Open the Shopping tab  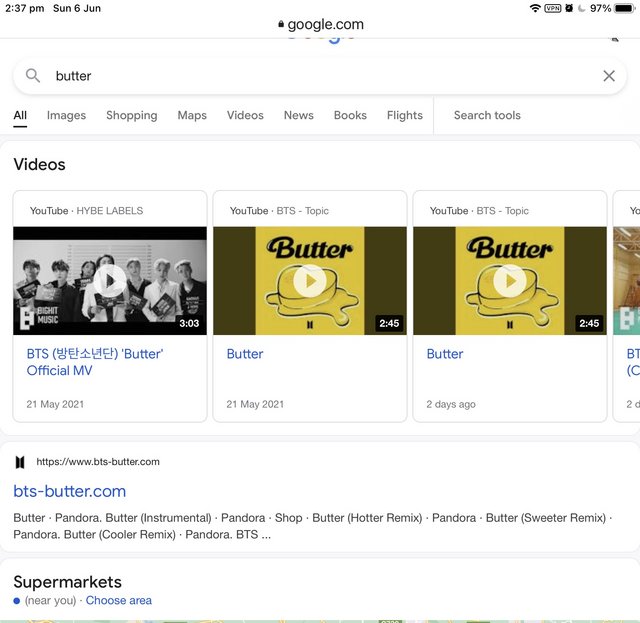(x=131, y=116)
